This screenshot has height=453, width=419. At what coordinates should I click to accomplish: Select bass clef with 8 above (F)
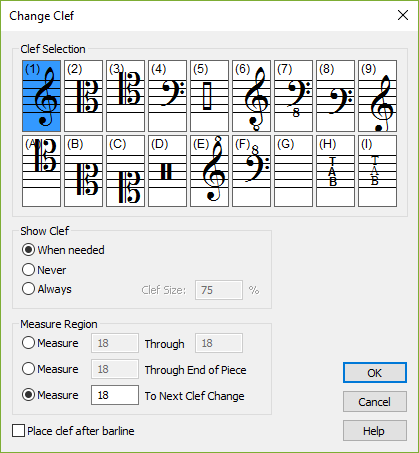[x=251, y=171]
